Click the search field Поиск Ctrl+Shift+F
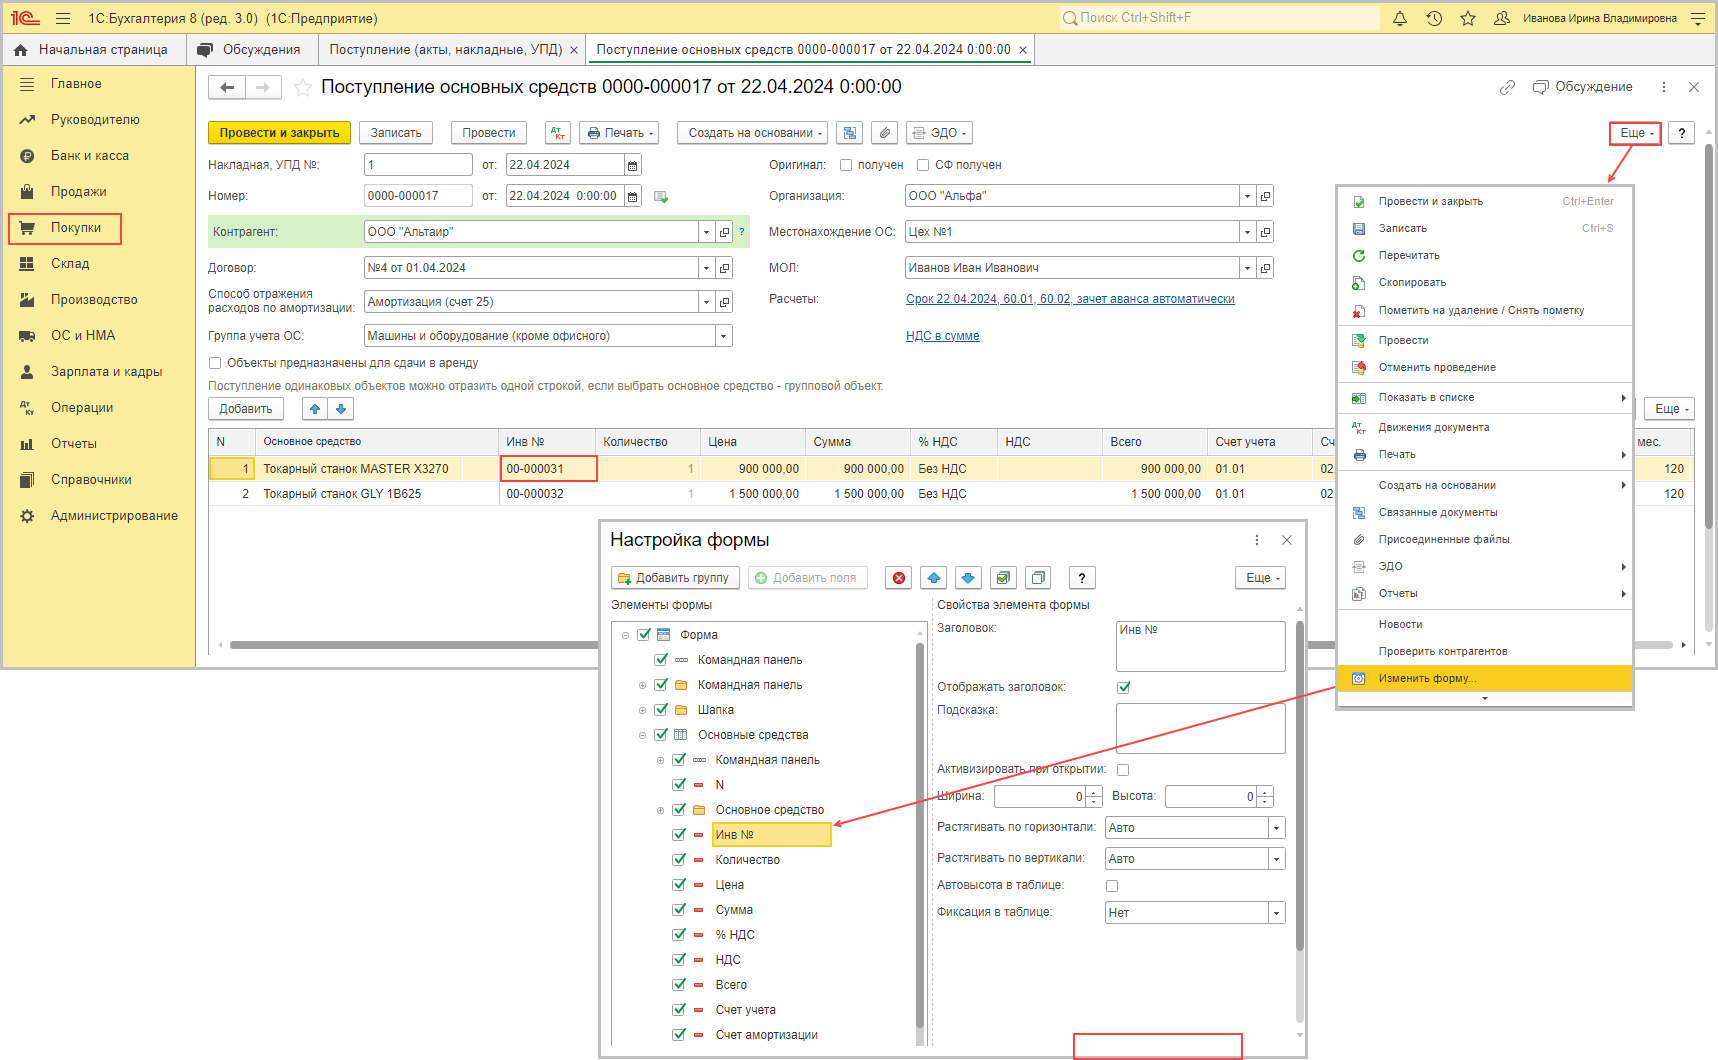Image resolution: width=1718 pixels, height=1060 pixels. point(1219,18)
